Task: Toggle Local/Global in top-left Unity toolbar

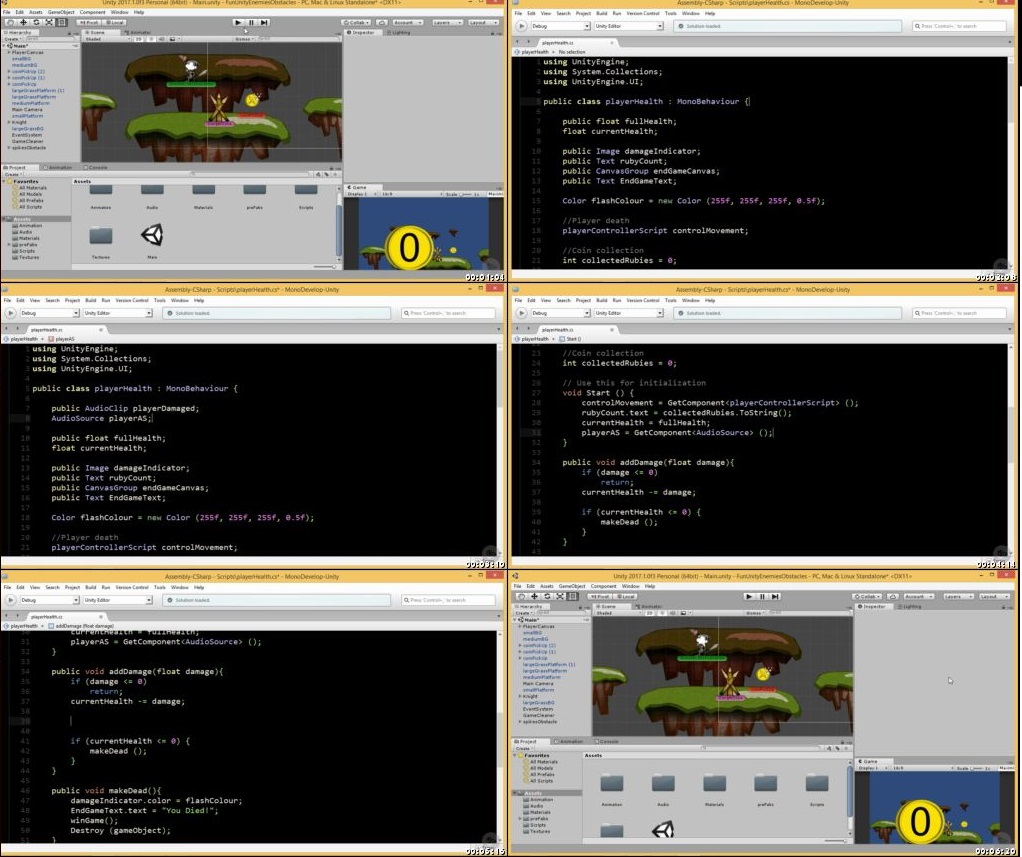Action: (113, 22)
